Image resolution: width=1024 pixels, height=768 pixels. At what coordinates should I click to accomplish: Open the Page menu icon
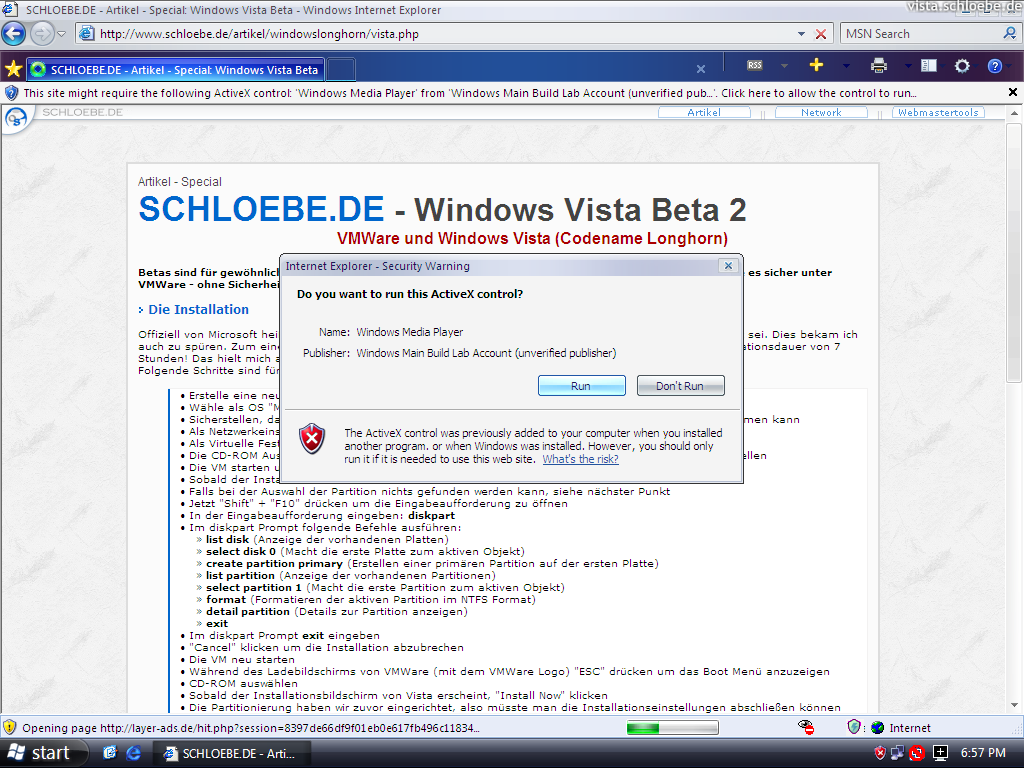point(929,65)
